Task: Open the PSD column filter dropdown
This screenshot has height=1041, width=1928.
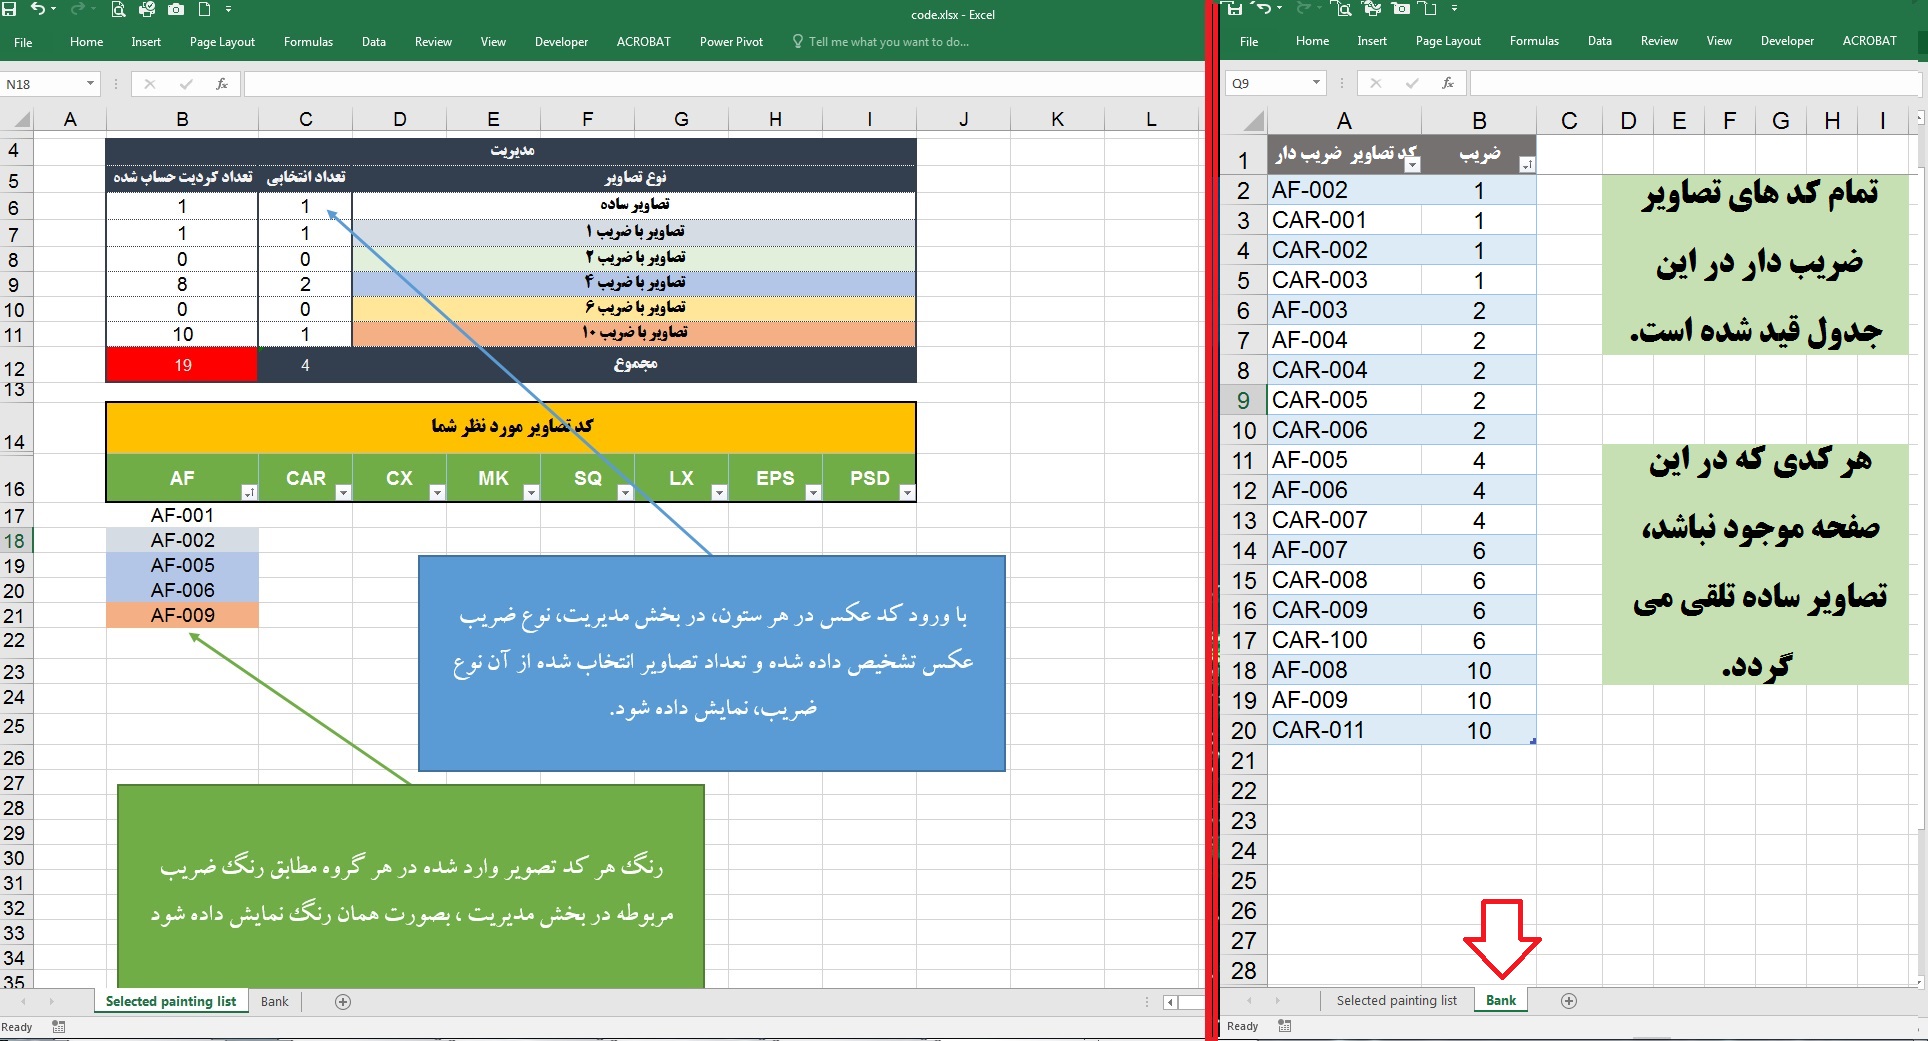Action: coord(907,492)
